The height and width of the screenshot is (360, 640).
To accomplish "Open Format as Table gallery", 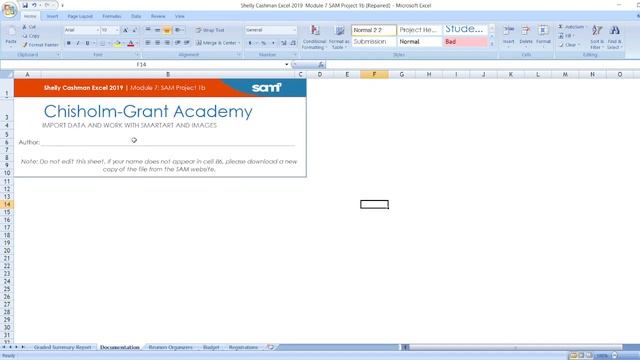I will point(339,37).
